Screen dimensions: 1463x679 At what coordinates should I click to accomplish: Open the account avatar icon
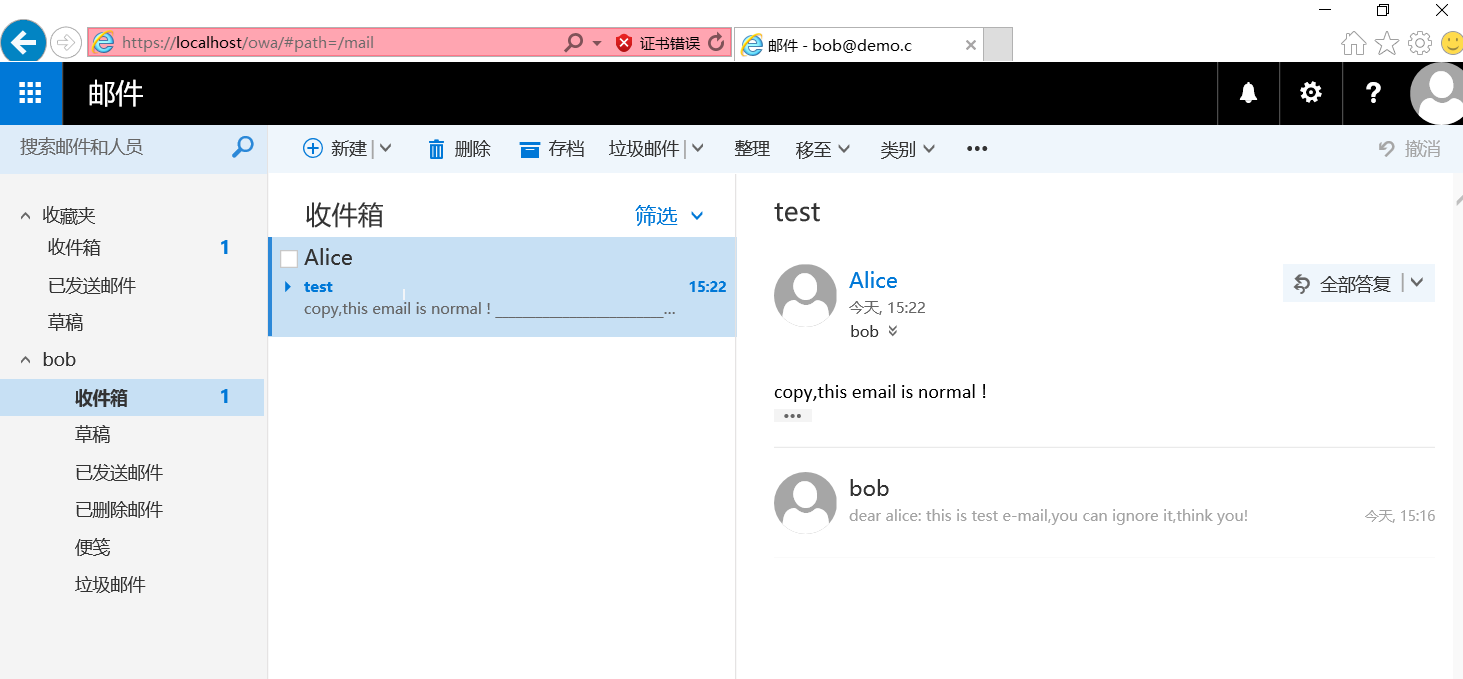(x=1437, y=93)
